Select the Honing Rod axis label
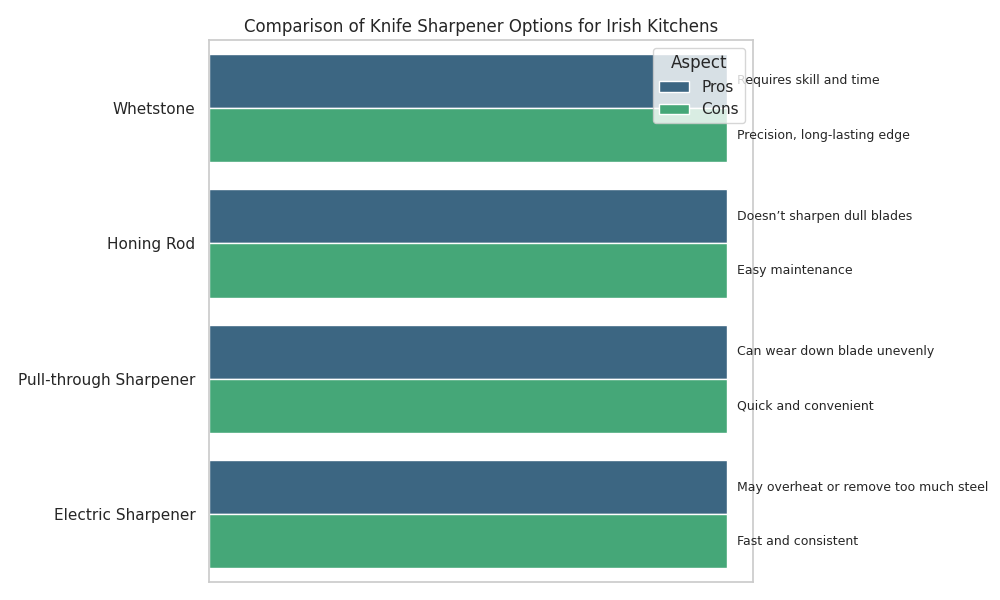The height and width of the screenshot is (600, 1000). (151, 244)
